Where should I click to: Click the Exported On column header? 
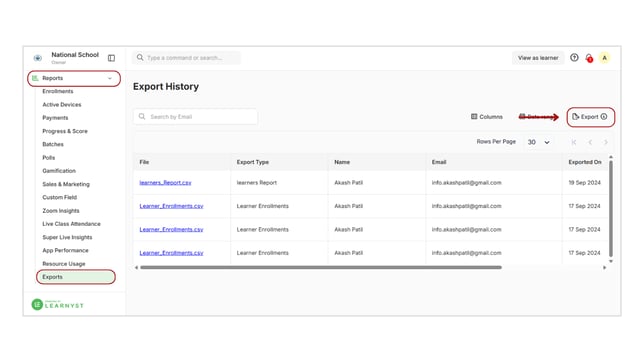(x=585, y=162)
